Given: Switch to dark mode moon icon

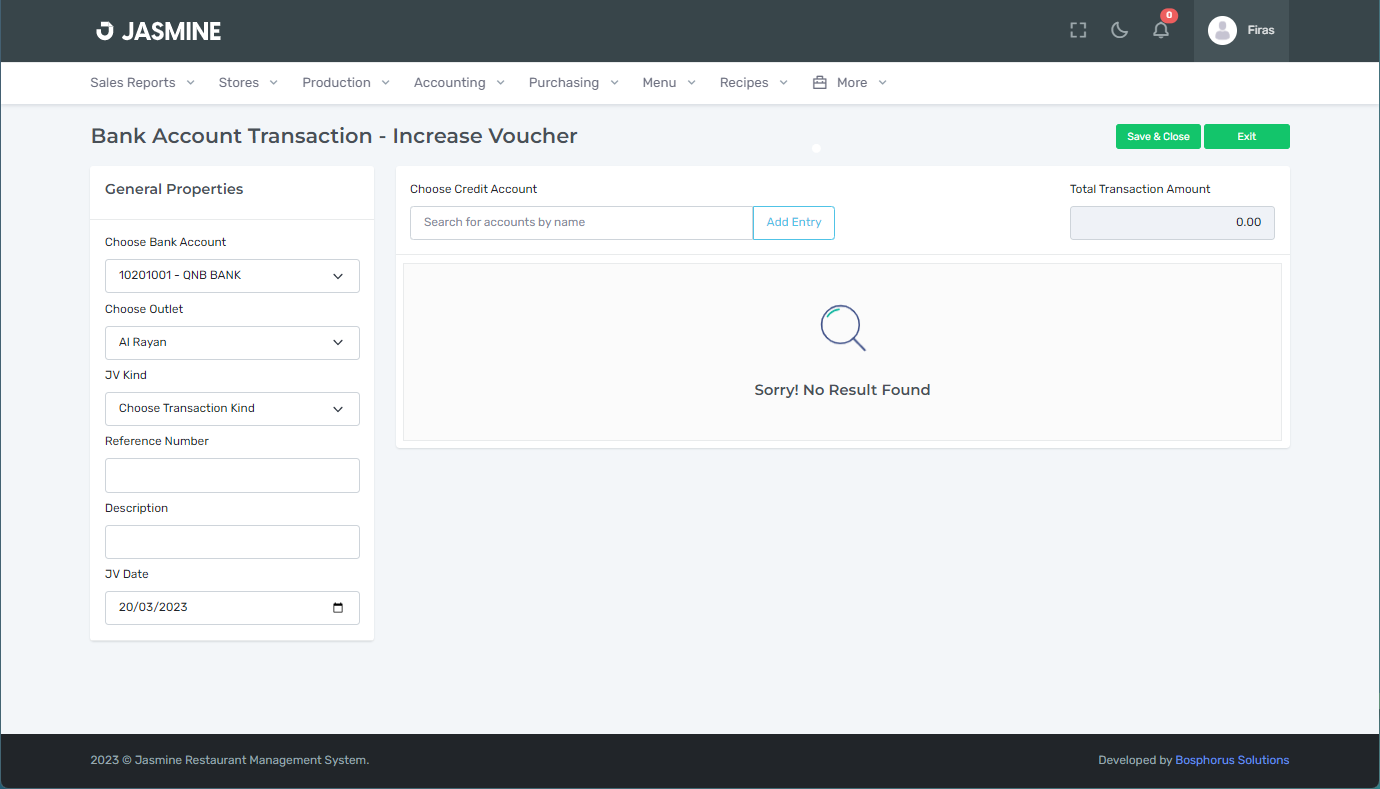Looking at the screenshot, I should [x=1120, y=30].
